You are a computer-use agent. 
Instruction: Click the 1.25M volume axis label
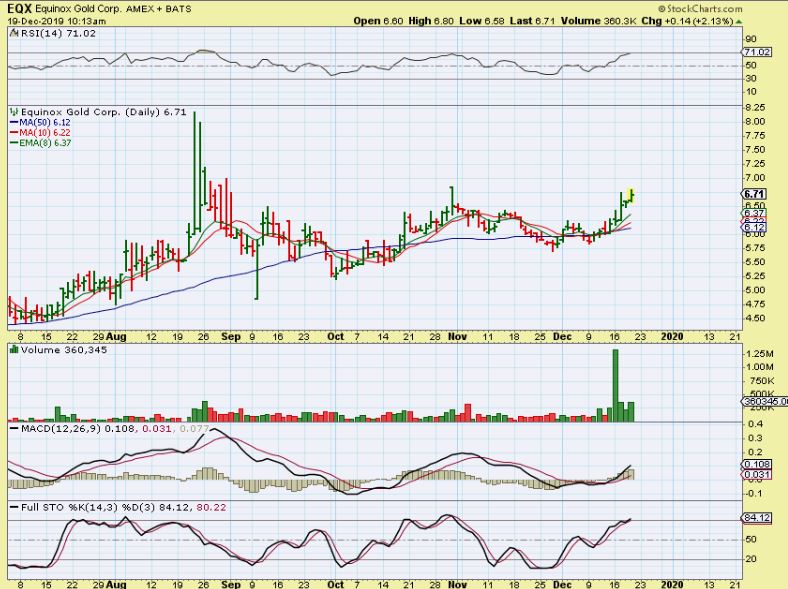[x=759, y=354]
